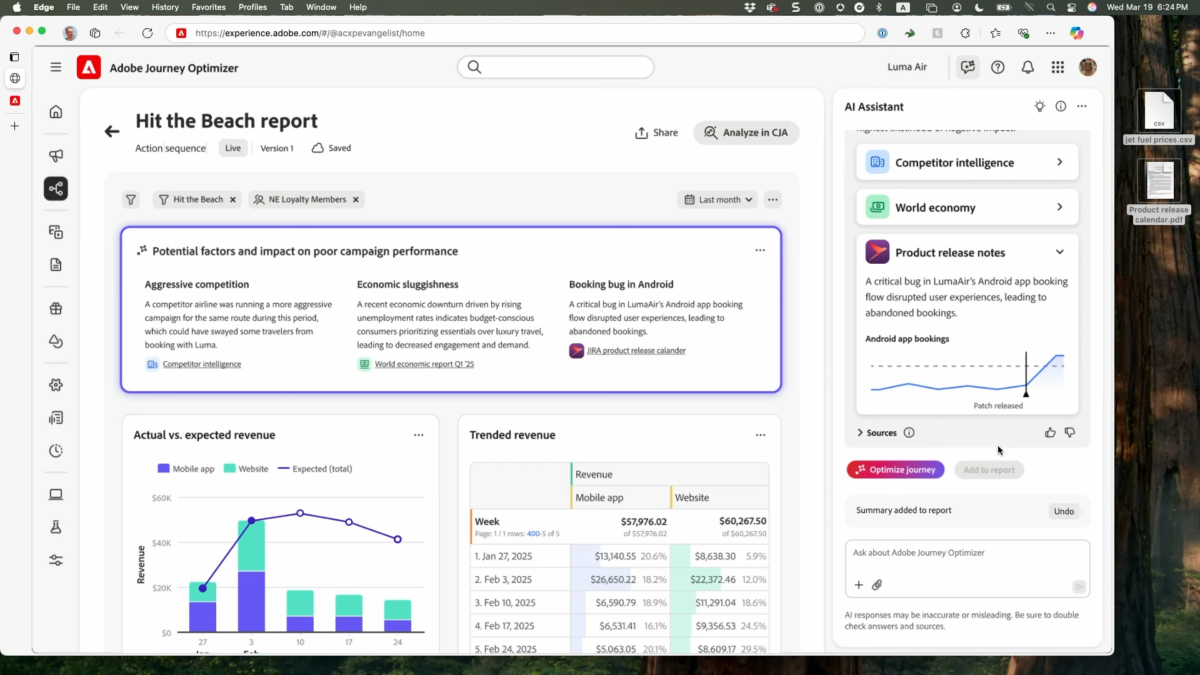Click the Ask about Adobe Journey Optimizer field
This screenshot has height=675, width=1200.
tap(966, 553)
